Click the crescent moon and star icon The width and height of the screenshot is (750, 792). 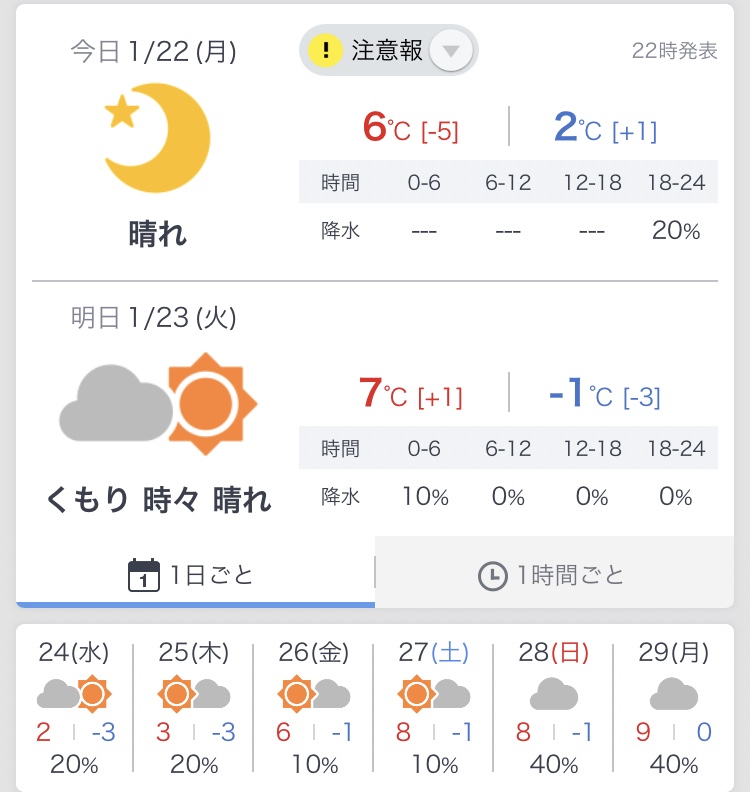pyautogui.click(x=158, y=138)
